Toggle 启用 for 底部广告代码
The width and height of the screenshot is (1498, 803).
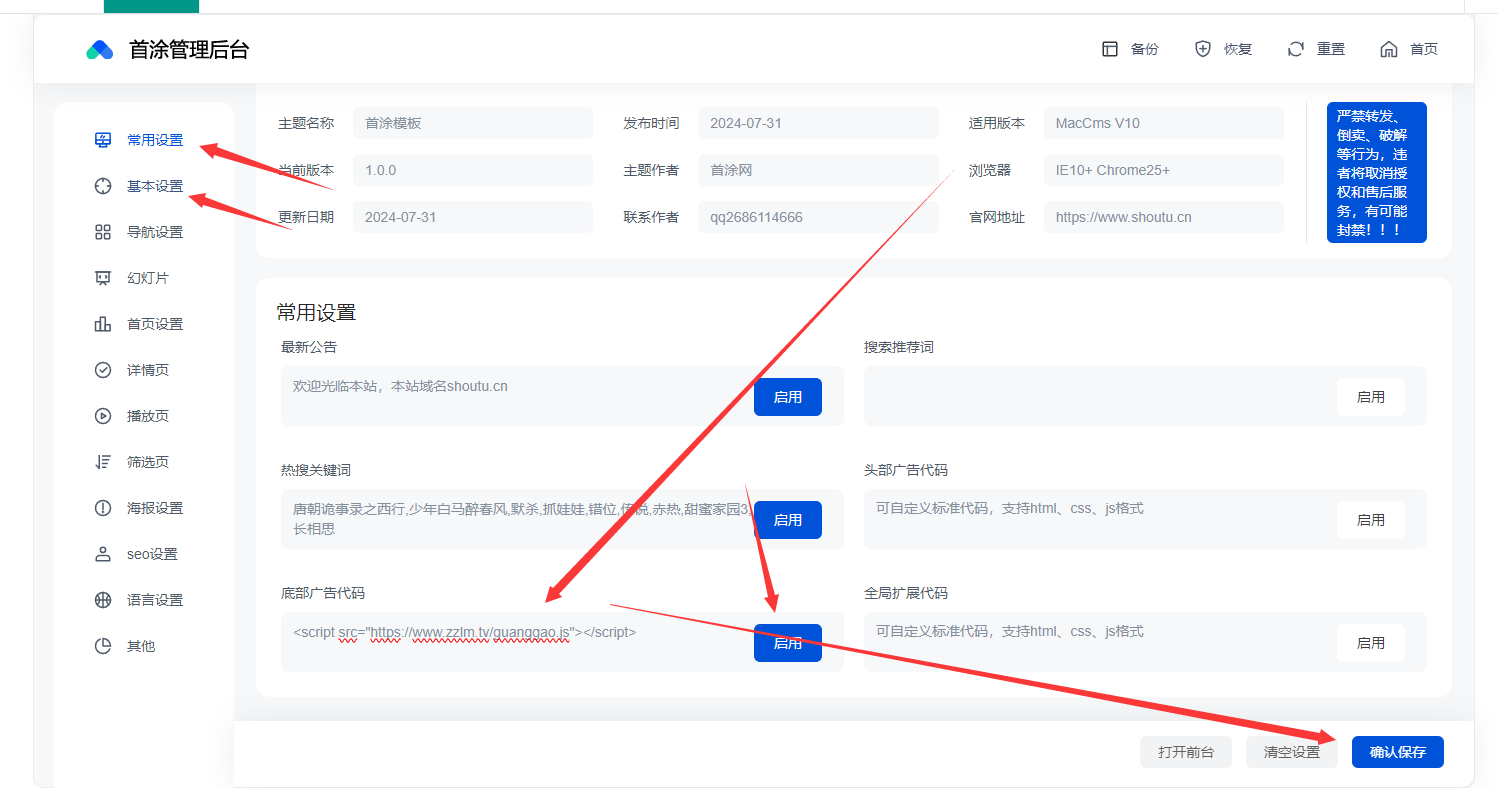tap(788, 643)
